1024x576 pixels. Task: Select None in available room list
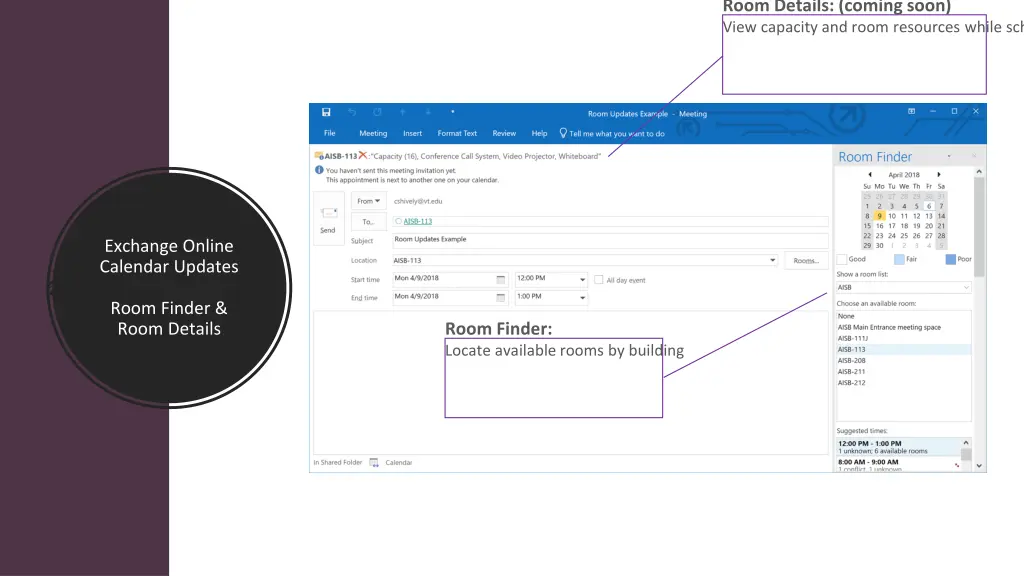click(903, 316)
